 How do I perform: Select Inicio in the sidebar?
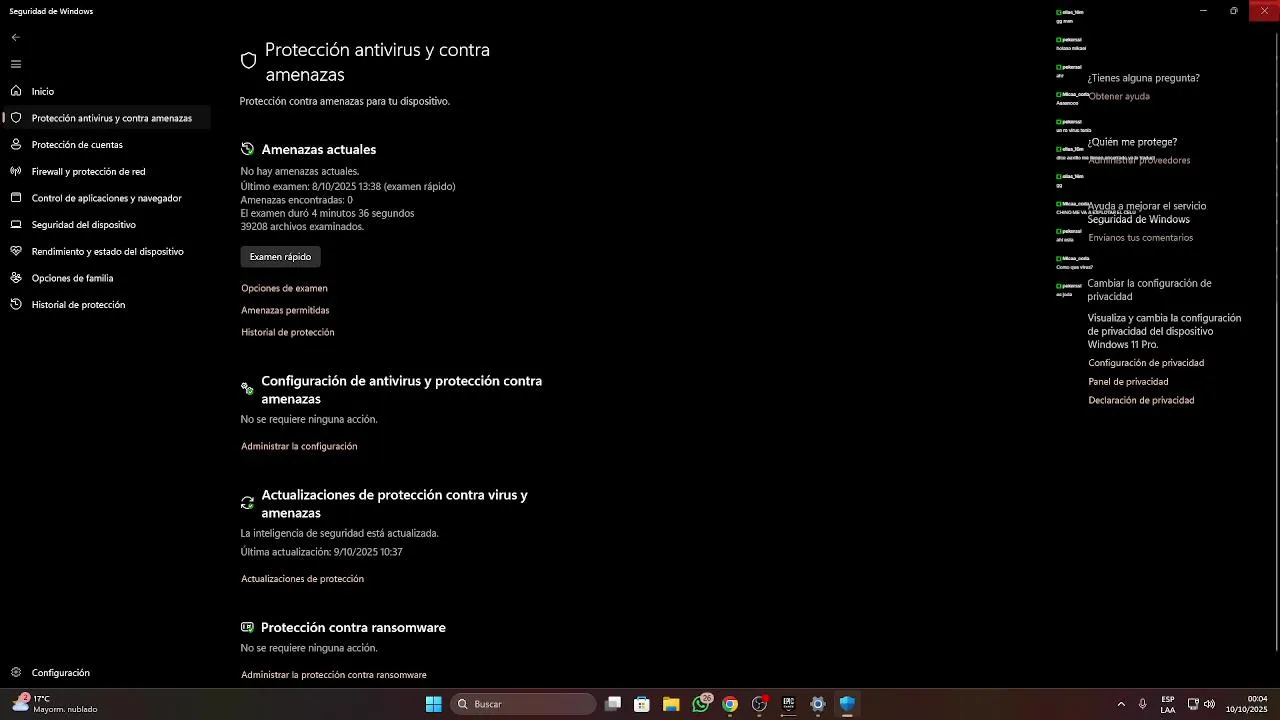[x=43, y=91]
